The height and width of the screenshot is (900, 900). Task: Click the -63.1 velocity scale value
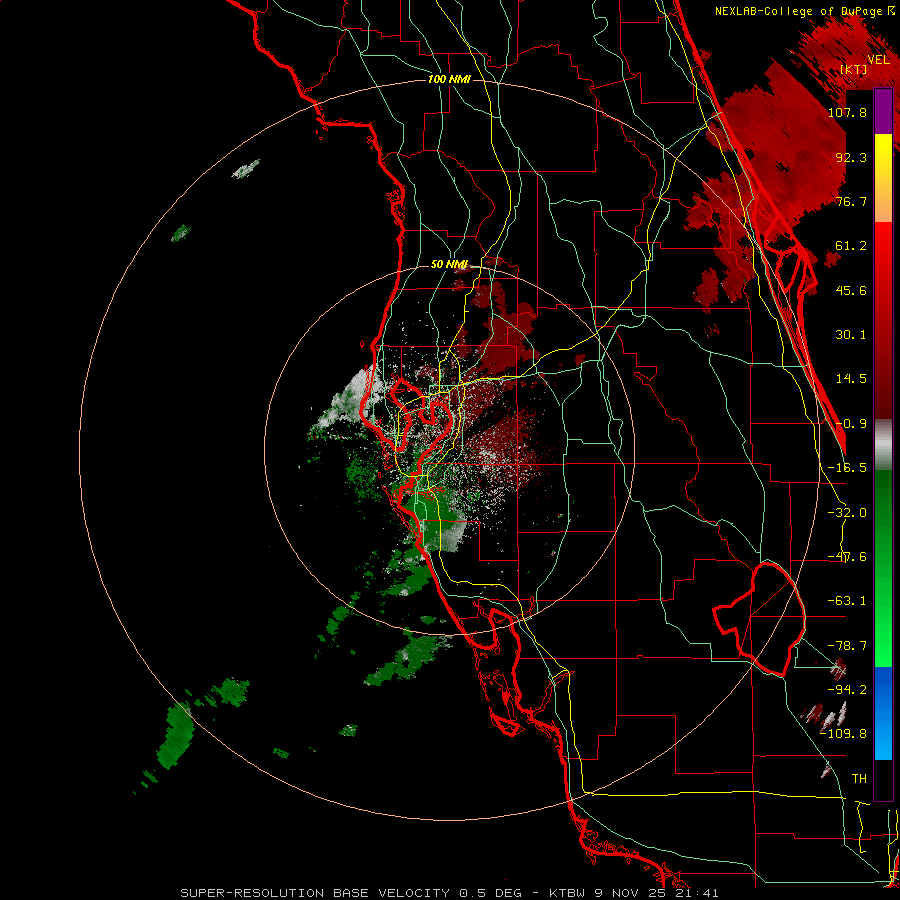click(847, 601)
